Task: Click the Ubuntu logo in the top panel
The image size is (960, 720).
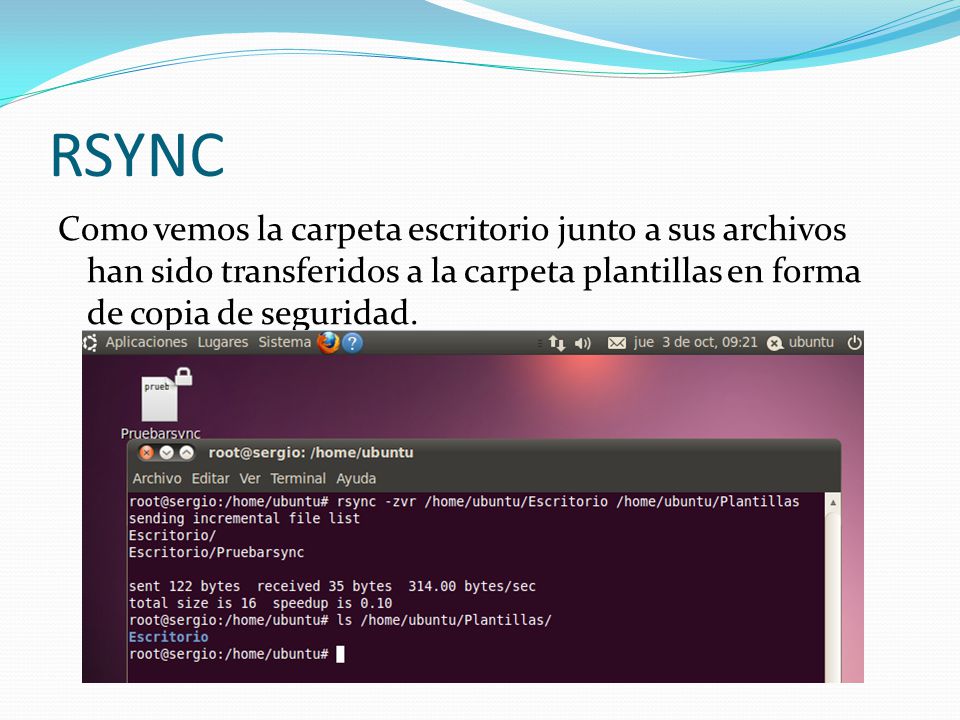Action: coord(90,343)
